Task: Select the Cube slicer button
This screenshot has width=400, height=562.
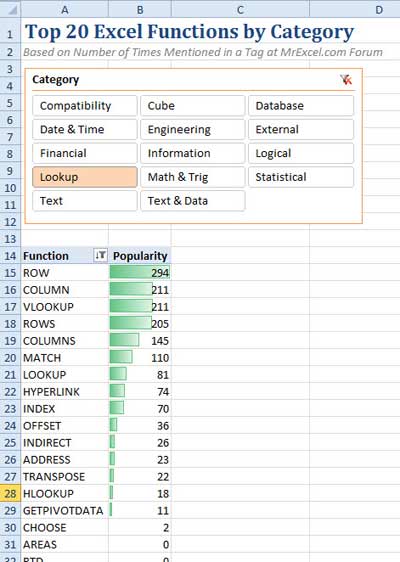Action: point(193,106)
